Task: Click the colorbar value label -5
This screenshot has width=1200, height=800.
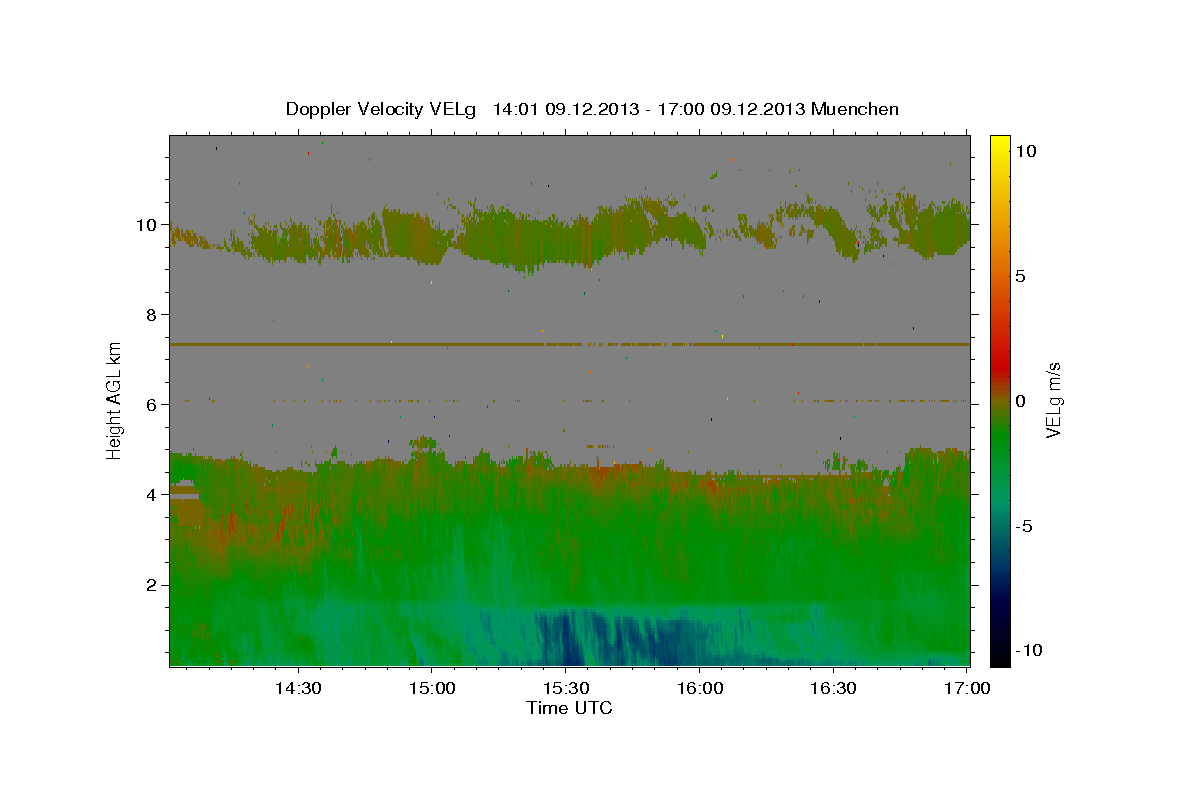Action: [x=1026, y=527]
